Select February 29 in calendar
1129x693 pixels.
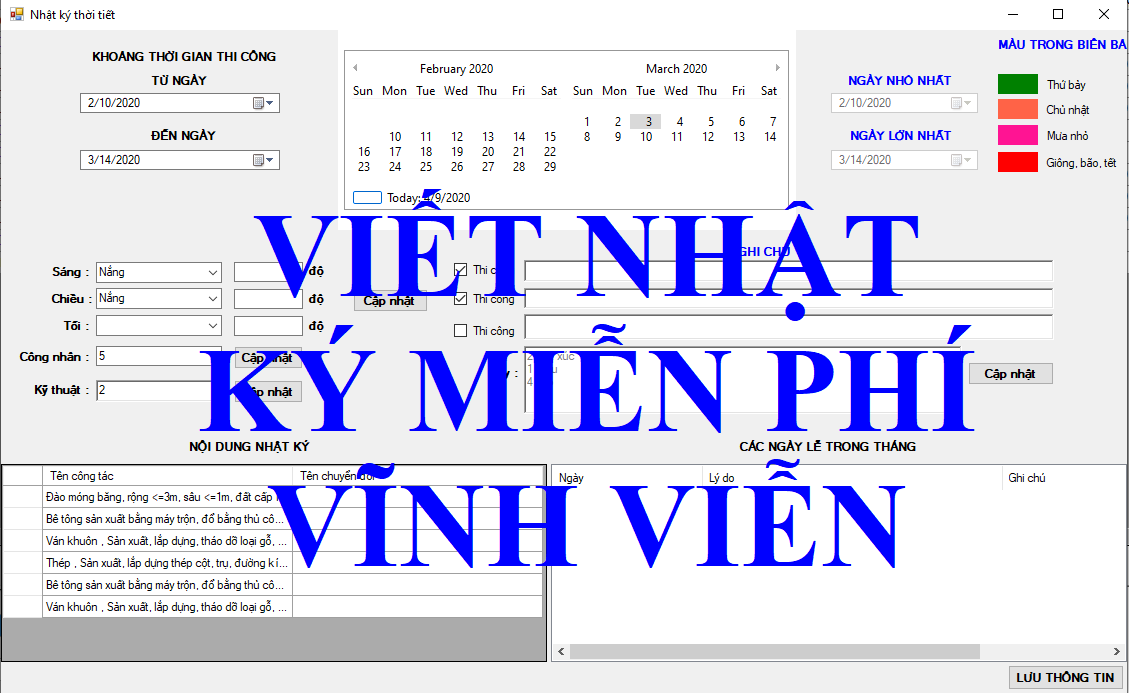[549, 167]
